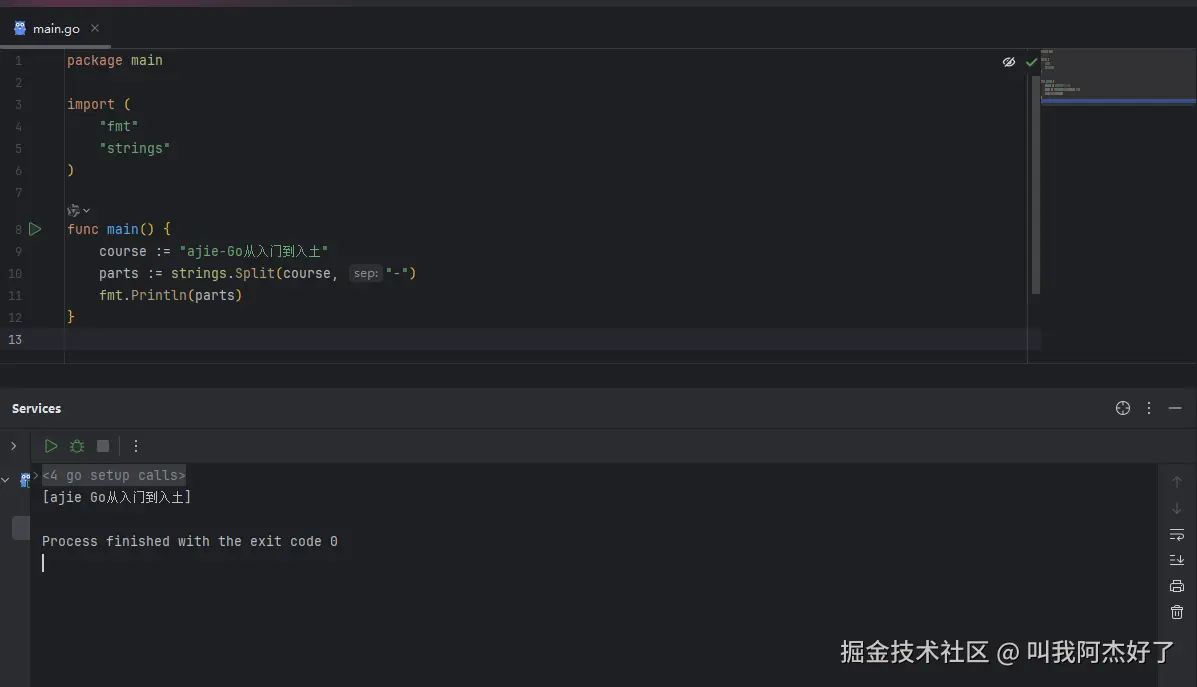
Task: Print console output
Action: click(x=1176, y=586)
